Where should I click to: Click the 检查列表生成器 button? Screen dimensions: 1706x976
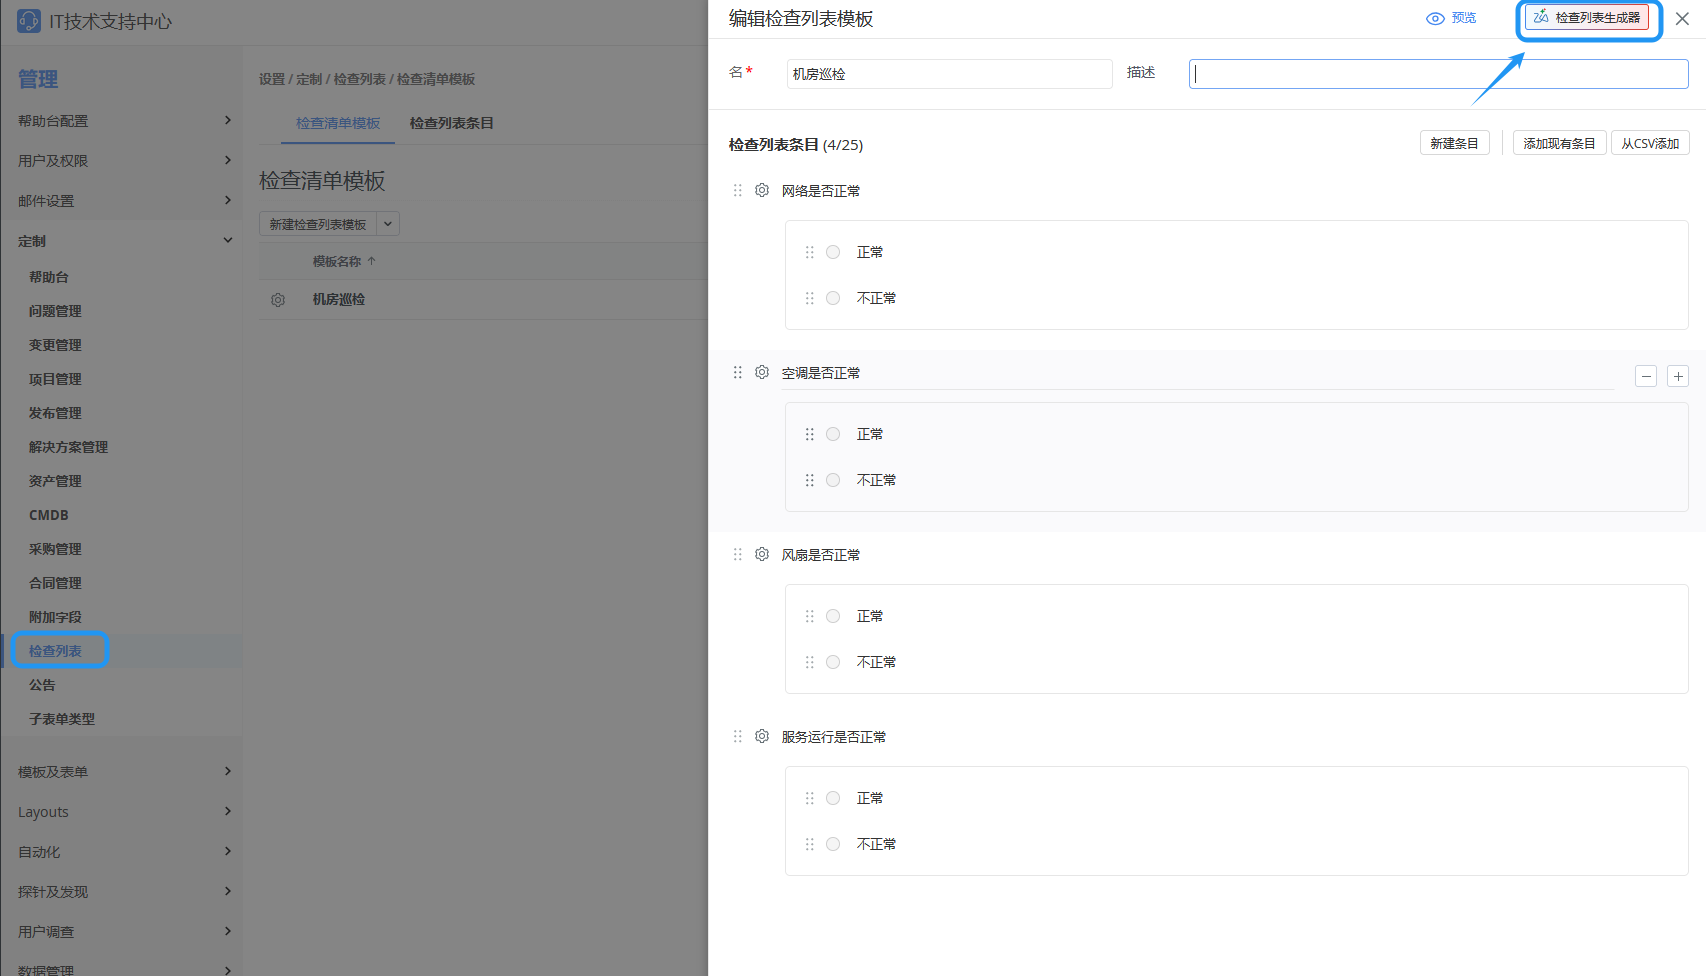click(1587, 18)
